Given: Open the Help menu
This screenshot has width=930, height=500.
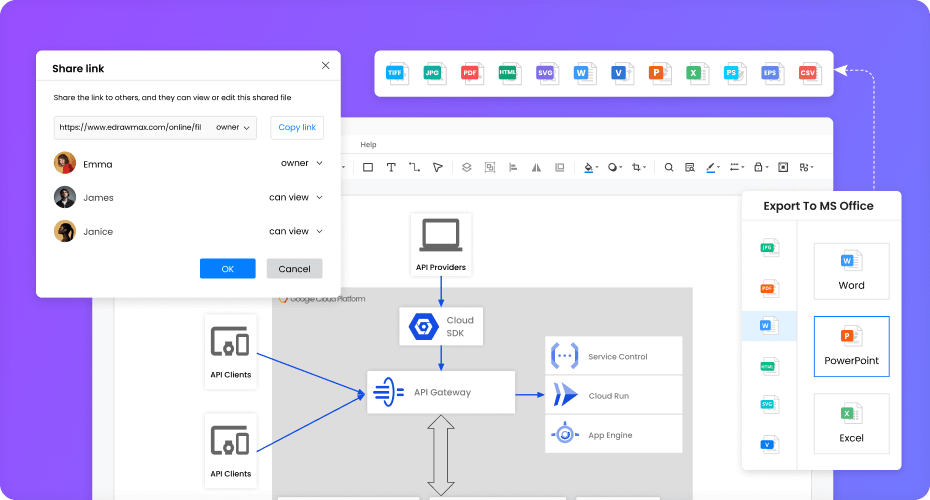Looking at the screenshot, I should [368, 145].
